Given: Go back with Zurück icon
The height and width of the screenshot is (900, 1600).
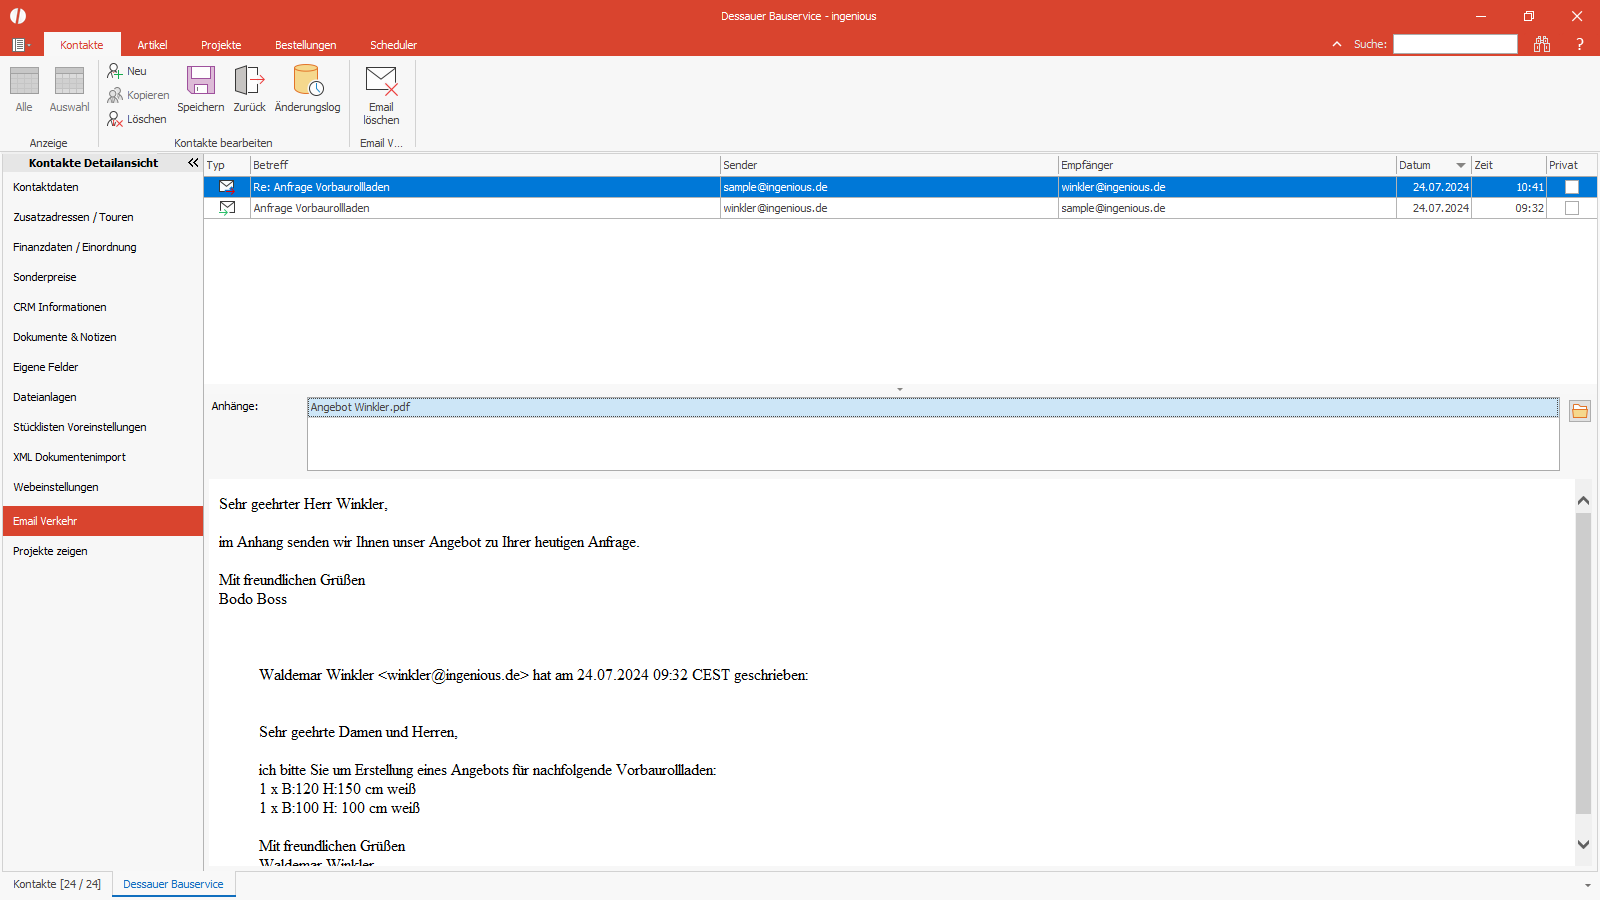Looking at the screenshot, I should 249,80.
